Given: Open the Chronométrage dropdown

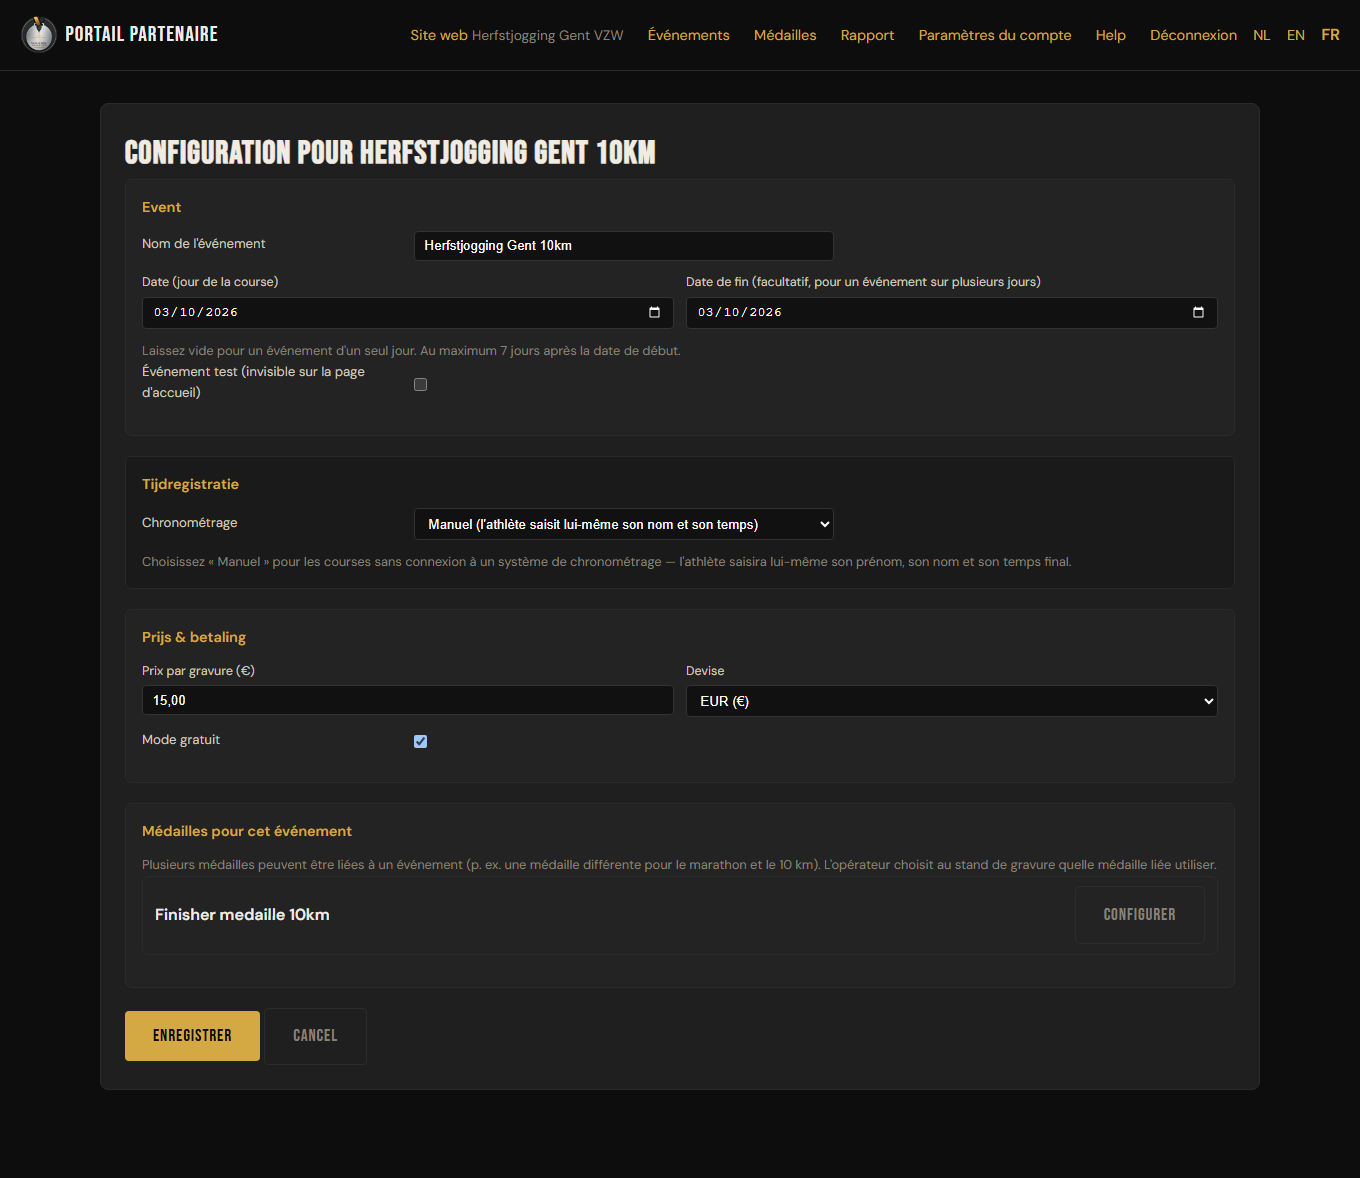Looking at the screenshot, I should (624, 524).
